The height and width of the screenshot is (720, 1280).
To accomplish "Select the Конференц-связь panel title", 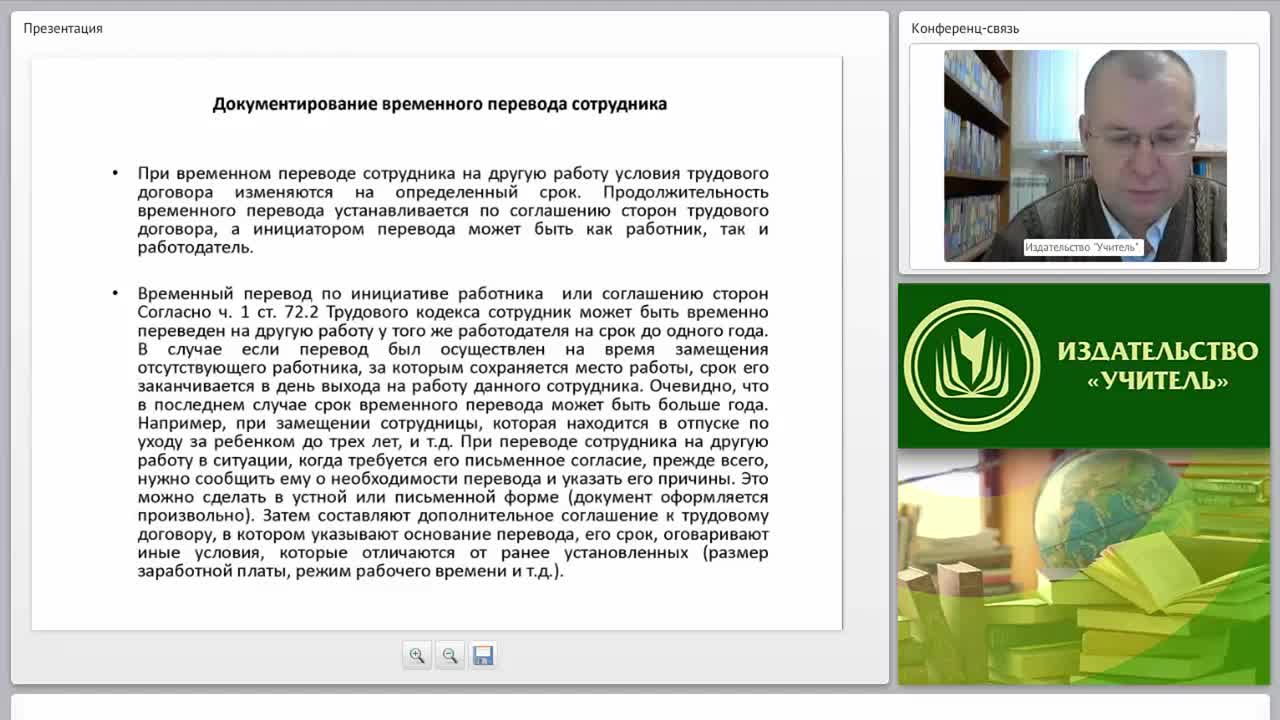I will tap(965, 28).
